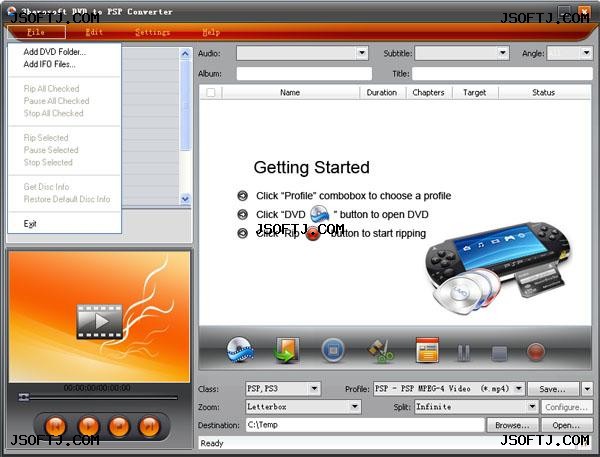The width and height of the screenshot is (600, 457).
Task: Expand the Profile combobox PSP MPEG-4 Video
Action: [x=518, y=388]
